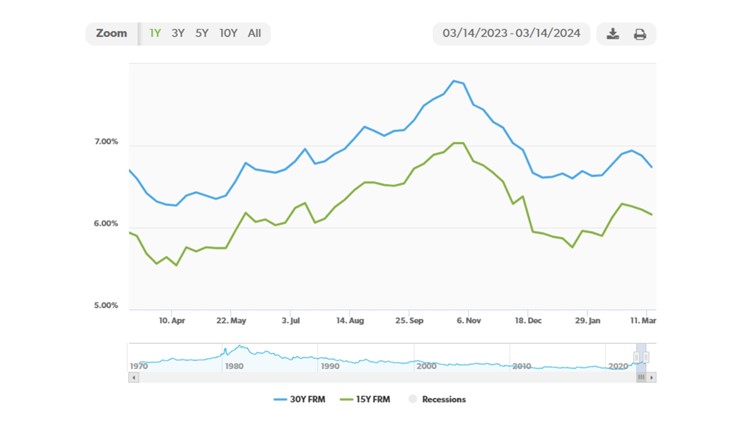The image size is (750, 422).
Task: Toggle the 15Y FRM series in legend
Action: (366, 399)
